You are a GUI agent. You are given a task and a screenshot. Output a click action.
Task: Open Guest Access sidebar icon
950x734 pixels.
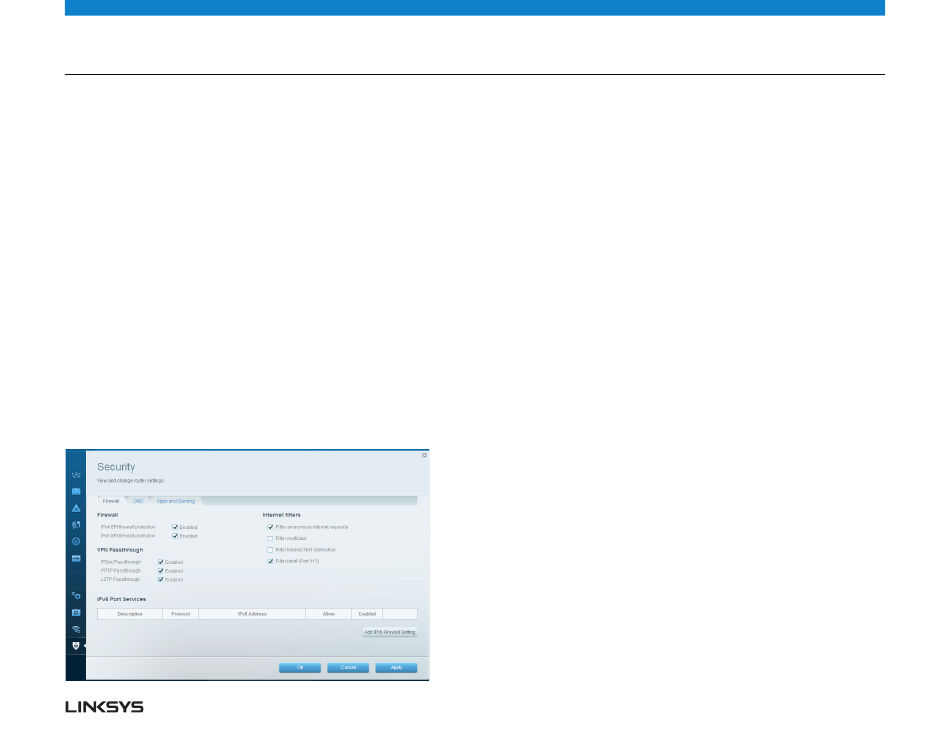pos(76,492)
